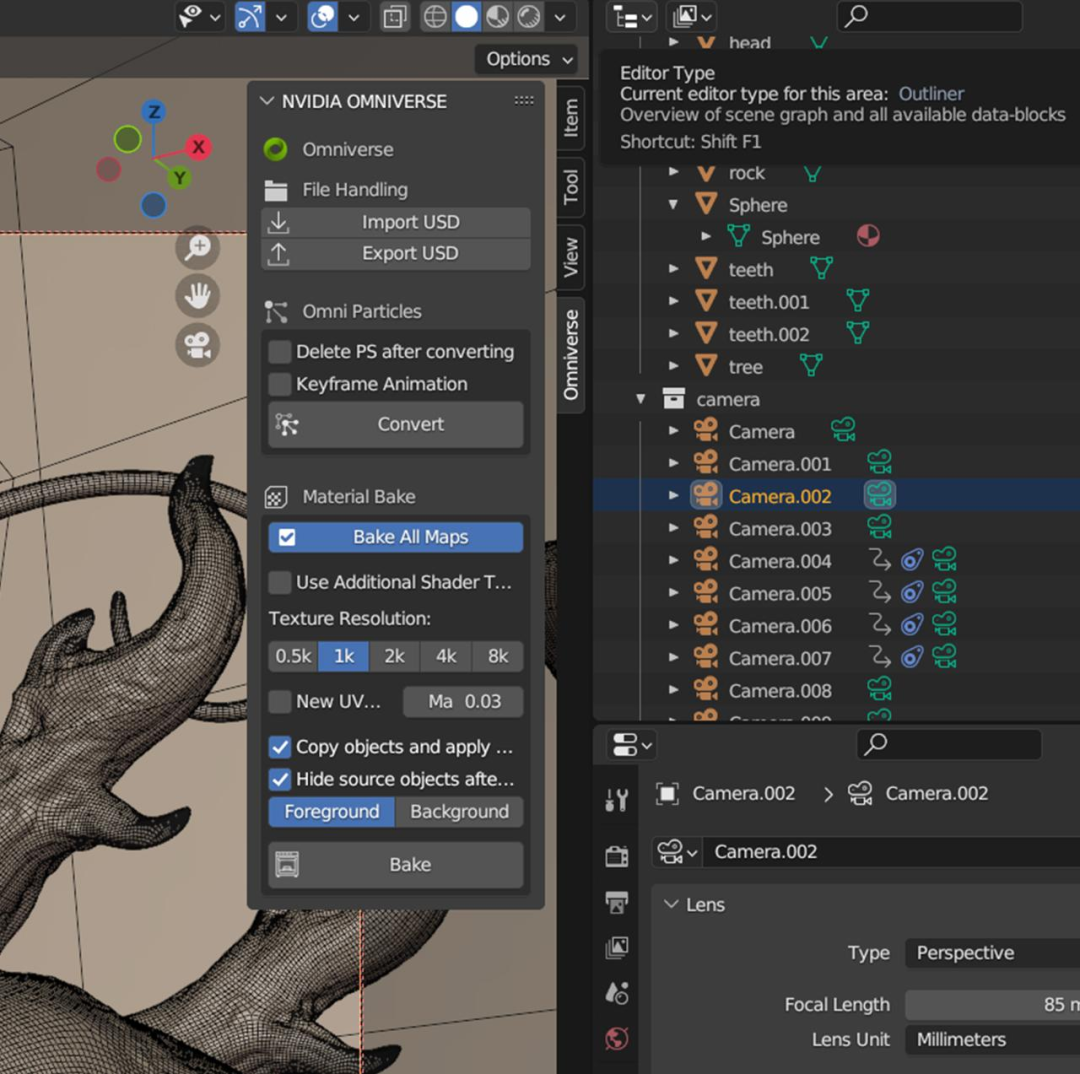Enable Delete PS after converting checkbox
Image resolution: width=1080 pixels, height=1074 pixels.
(280, 351)
